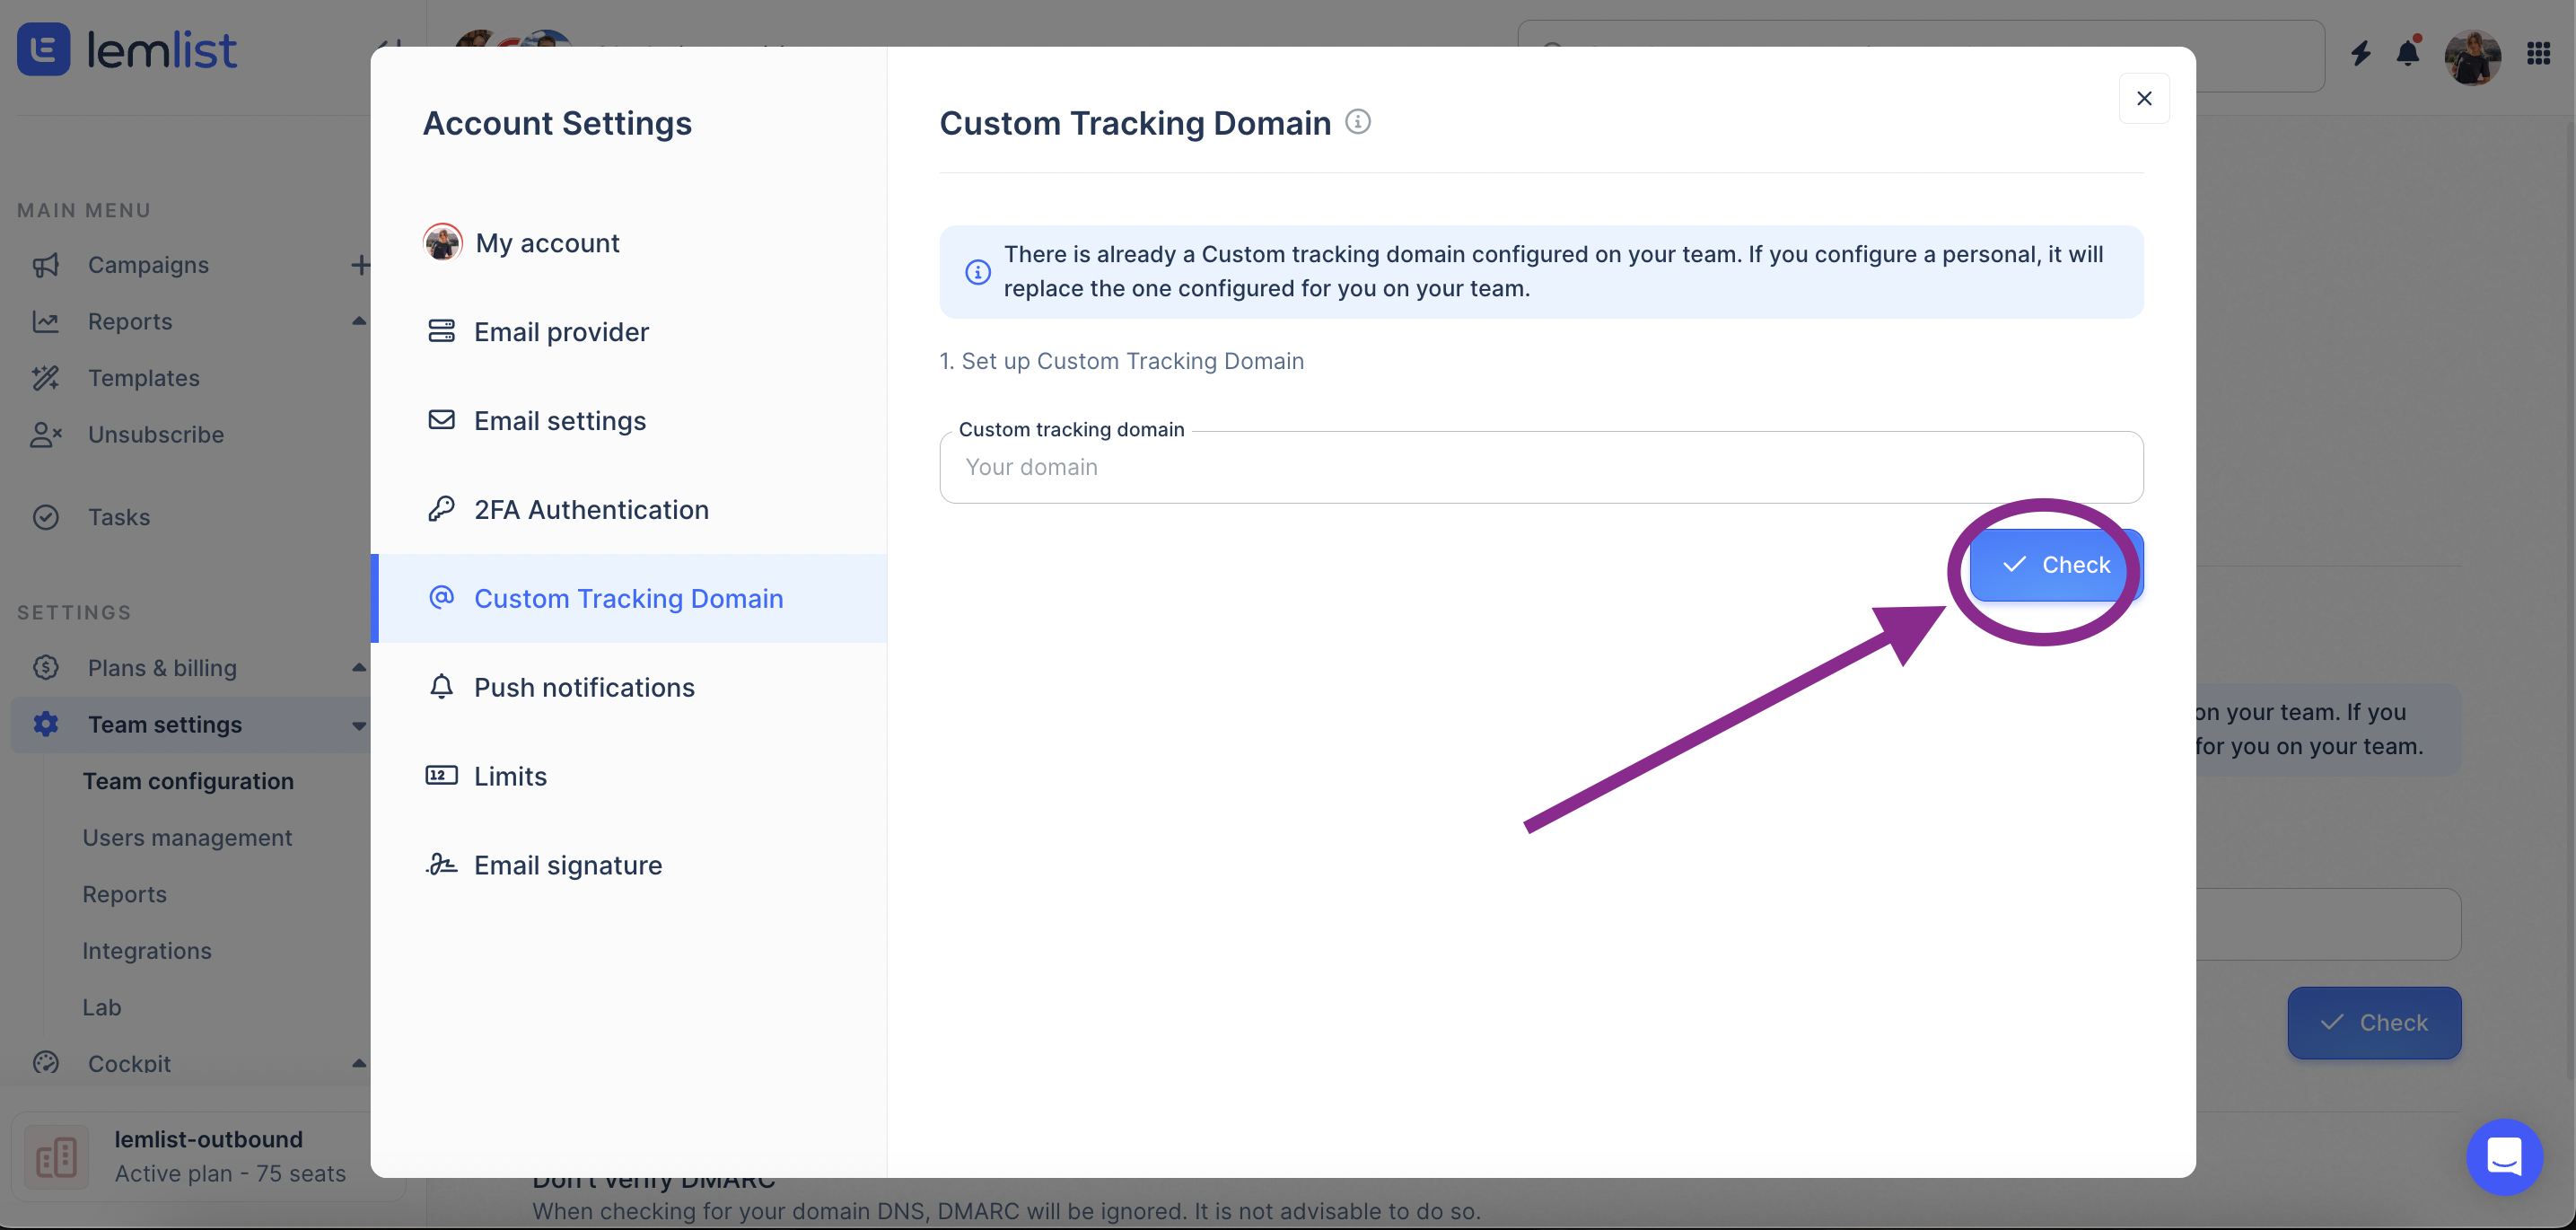
Task: Click the My account avatar picture
Action: pyautogui.click(x=442, y=242)
